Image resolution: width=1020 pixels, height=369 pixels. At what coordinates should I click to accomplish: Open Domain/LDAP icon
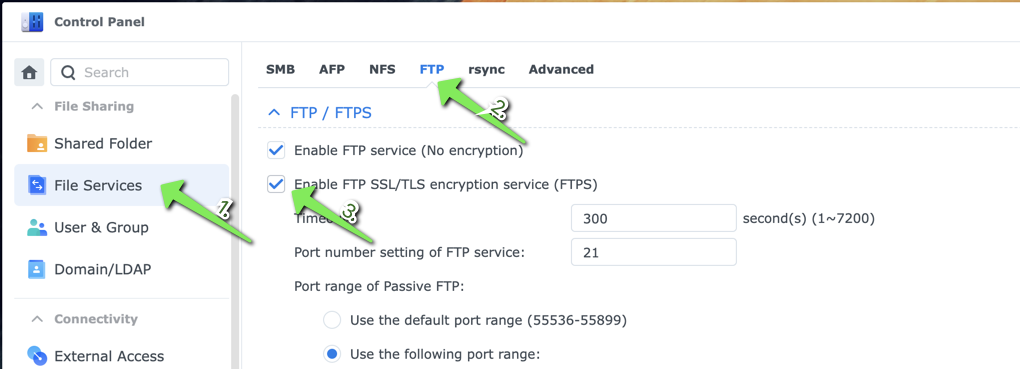(x=37, y=269)
